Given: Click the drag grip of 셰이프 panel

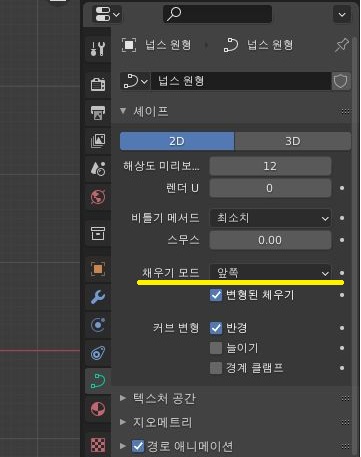Looking at the screenshot, I should [345, 111].
